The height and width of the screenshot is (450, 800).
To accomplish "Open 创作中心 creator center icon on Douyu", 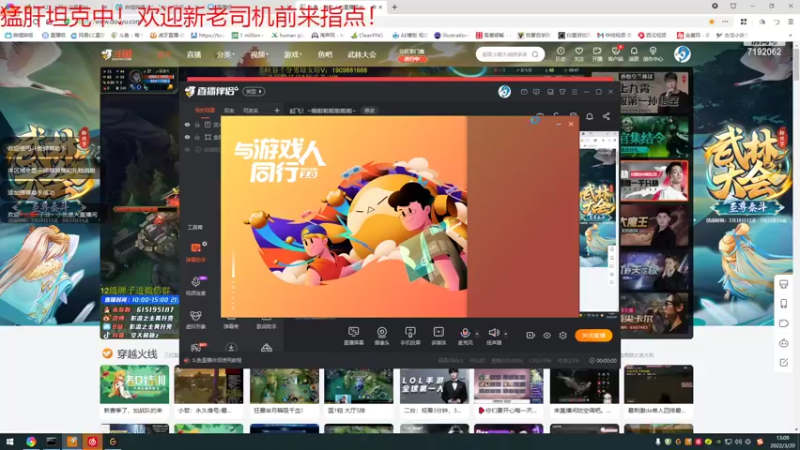I will (653, 54).
